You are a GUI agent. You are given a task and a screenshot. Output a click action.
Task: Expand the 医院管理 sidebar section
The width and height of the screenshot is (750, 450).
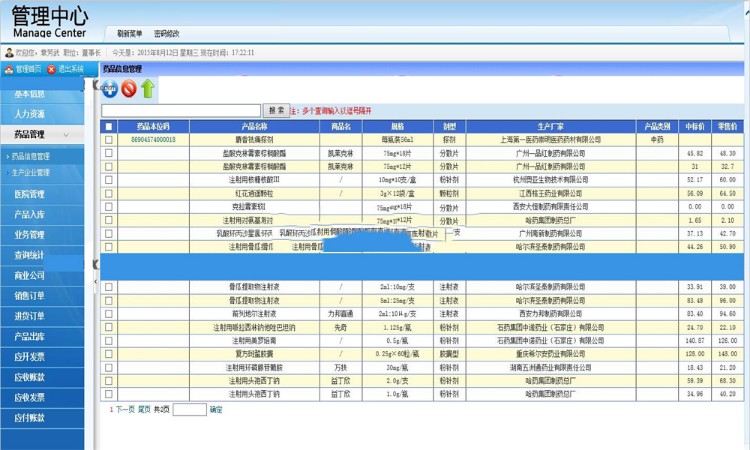(x=30, y=194)
